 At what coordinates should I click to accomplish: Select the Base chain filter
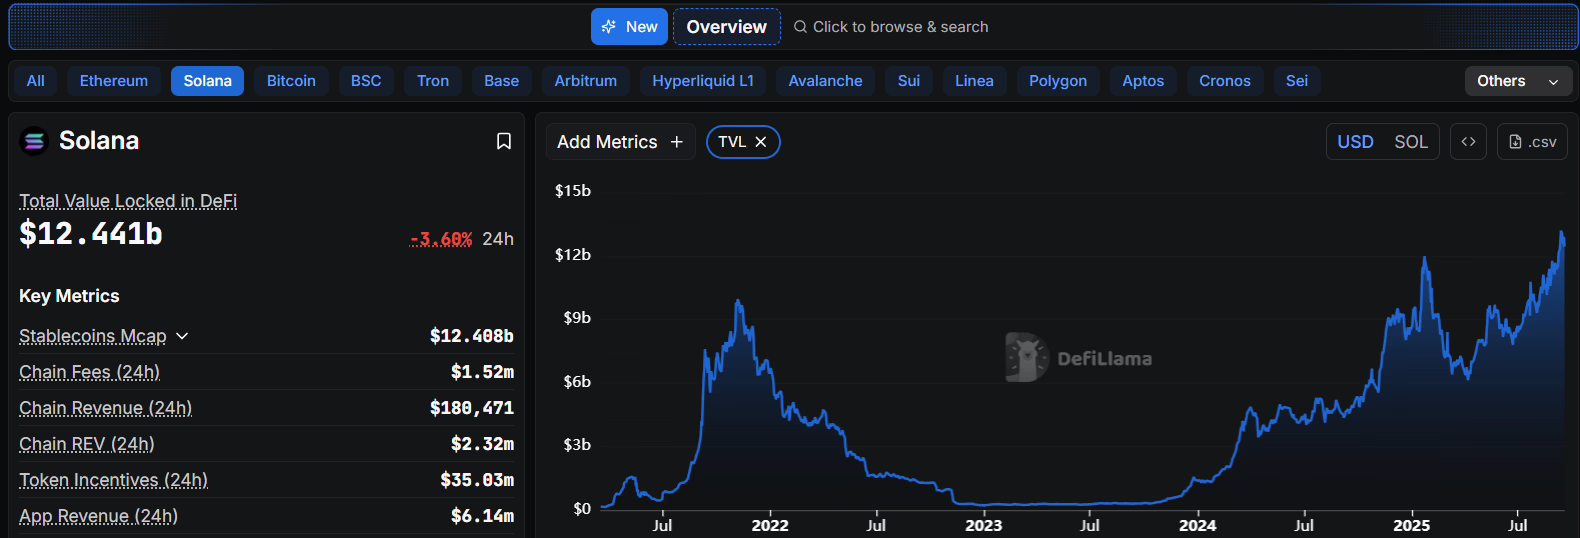[x=502, y=81]
